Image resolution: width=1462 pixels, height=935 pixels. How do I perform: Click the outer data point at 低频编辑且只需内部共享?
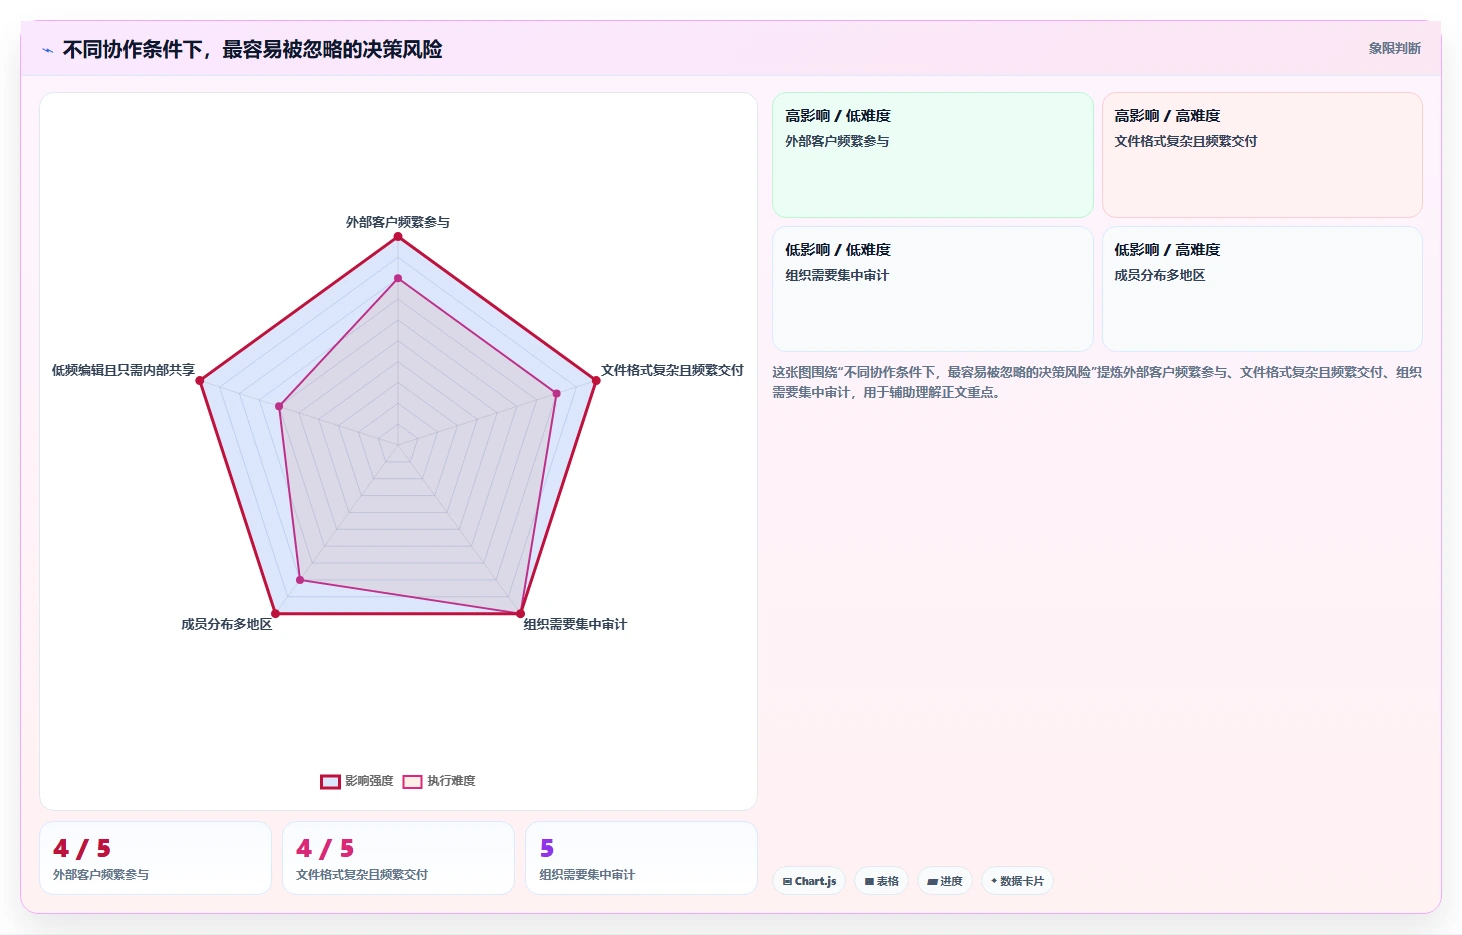pyautogui.click(x=200, y=381)
